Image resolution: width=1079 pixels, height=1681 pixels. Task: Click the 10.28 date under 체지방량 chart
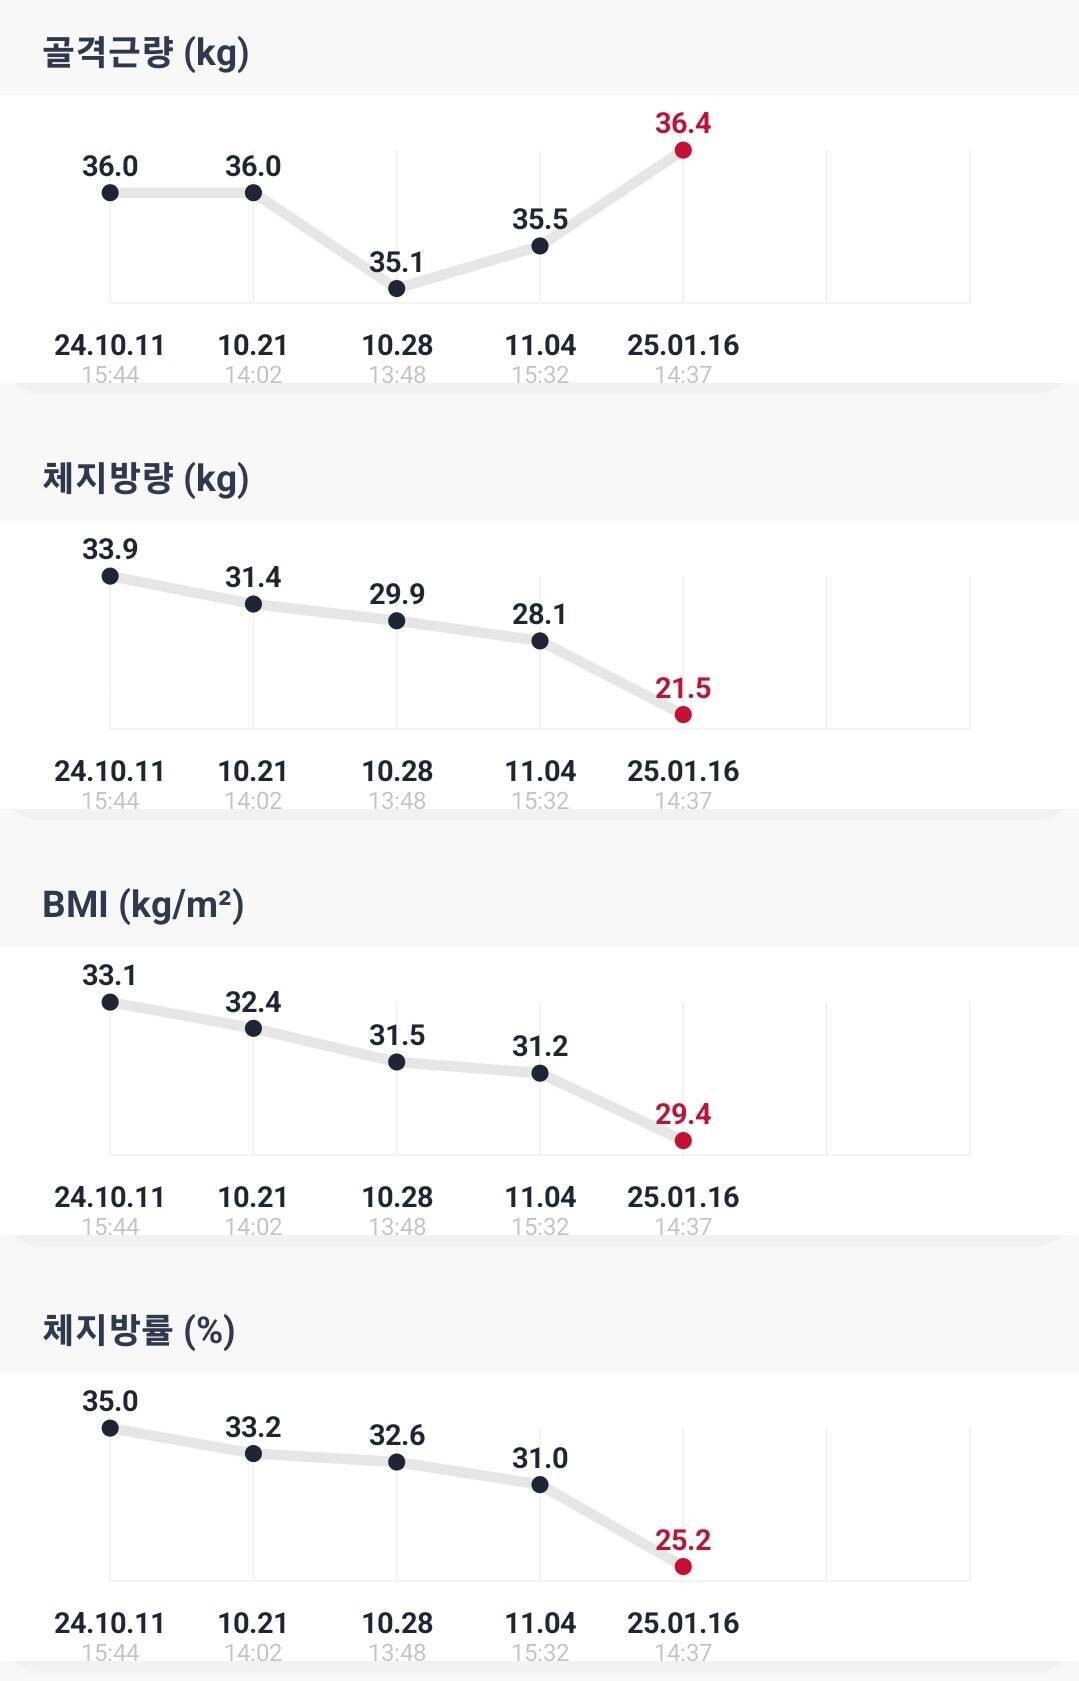pyautogui.click(x=397, y=772)
